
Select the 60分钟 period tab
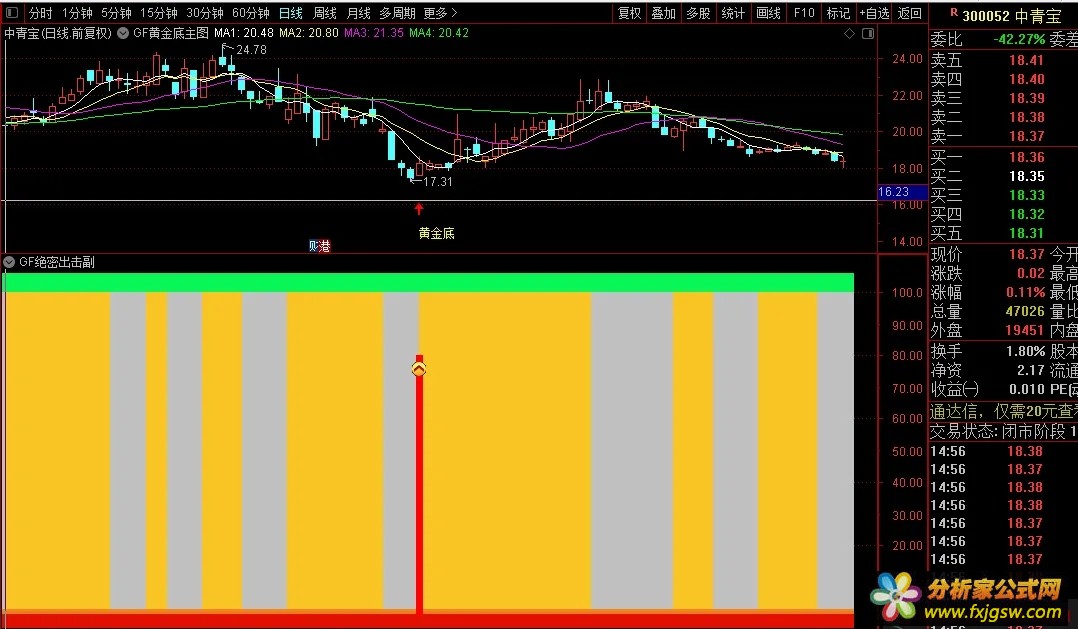pyautogui.click(x=251, y=13)
